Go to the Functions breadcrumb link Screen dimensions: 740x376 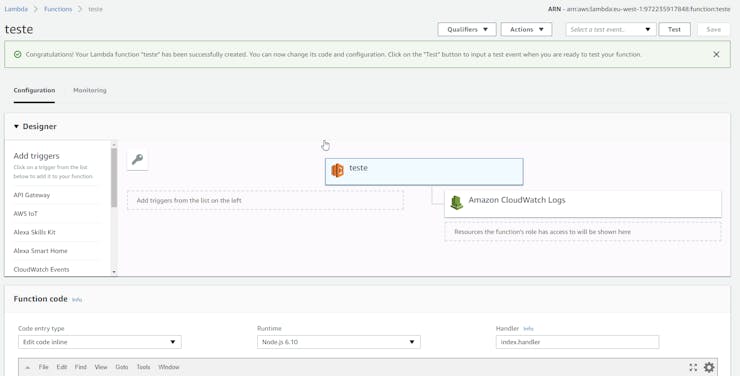[58, 9]
